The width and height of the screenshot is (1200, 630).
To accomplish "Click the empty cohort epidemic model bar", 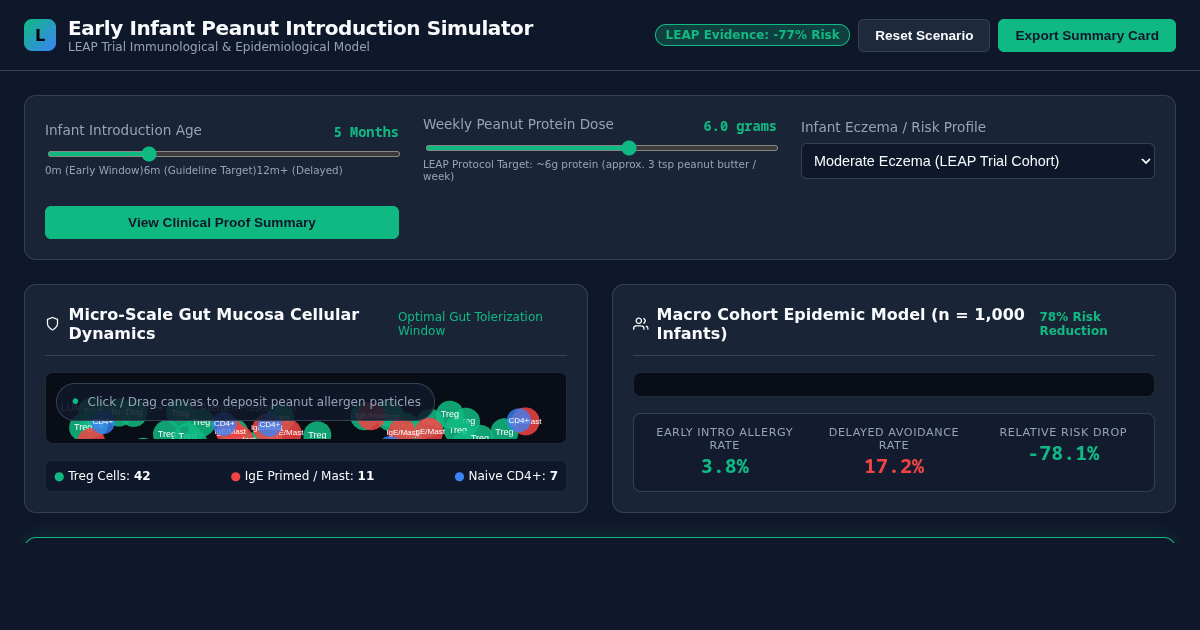I will click(x=894, y=385).
